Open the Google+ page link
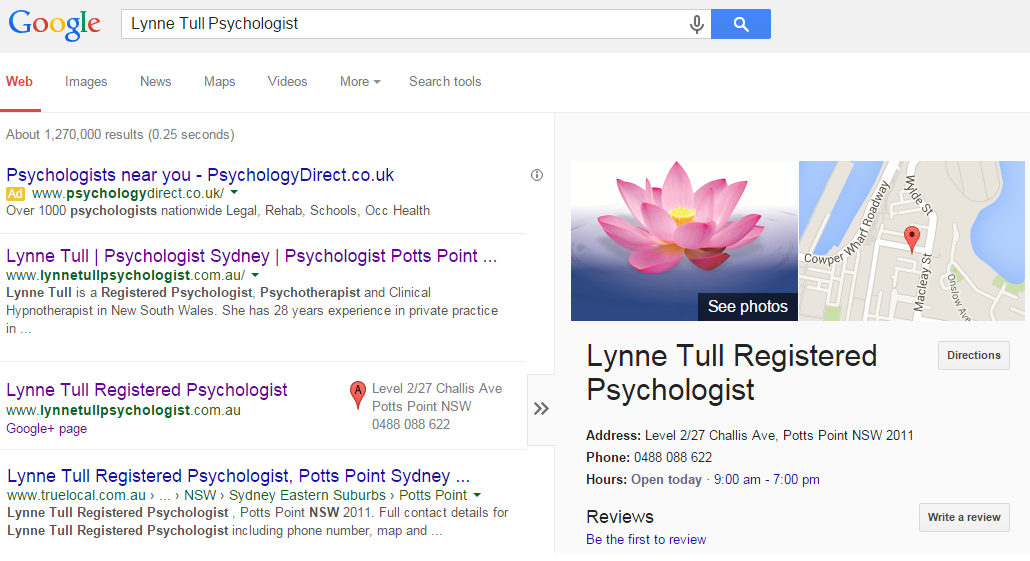This screenshot has width=1030, height=561. pos(47,428)
